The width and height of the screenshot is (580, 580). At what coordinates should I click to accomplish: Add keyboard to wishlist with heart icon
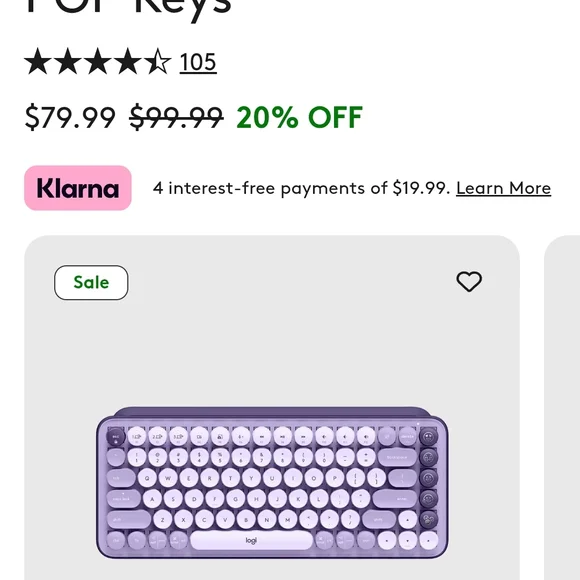(x=469, y=281)
